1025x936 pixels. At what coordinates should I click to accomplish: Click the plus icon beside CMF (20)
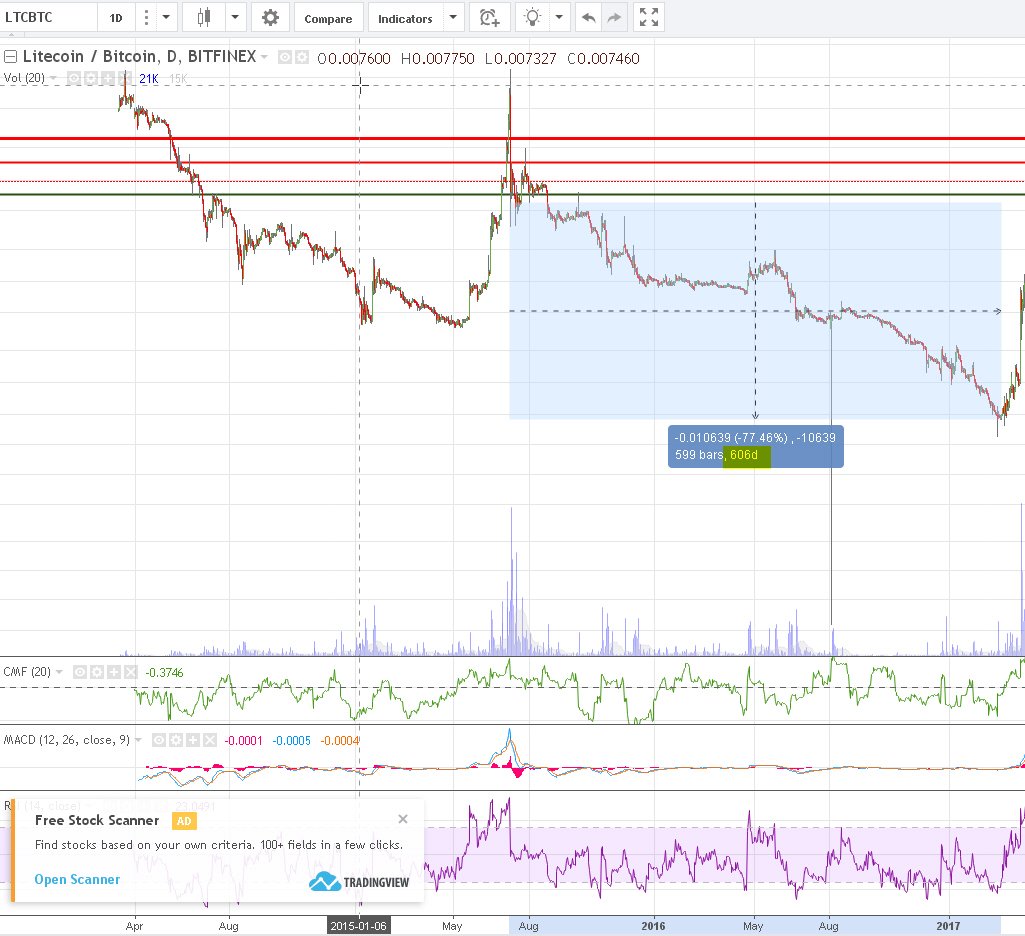[114, 672]
